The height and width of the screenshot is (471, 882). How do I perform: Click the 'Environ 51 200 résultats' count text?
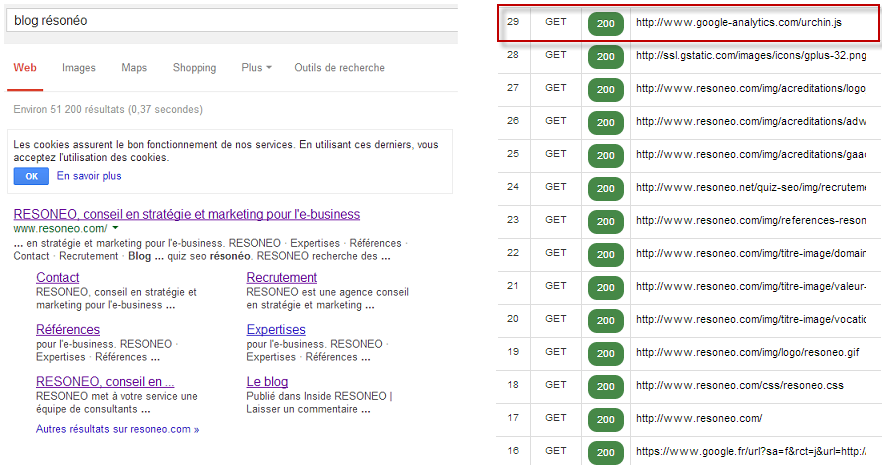tap(108, 109)
